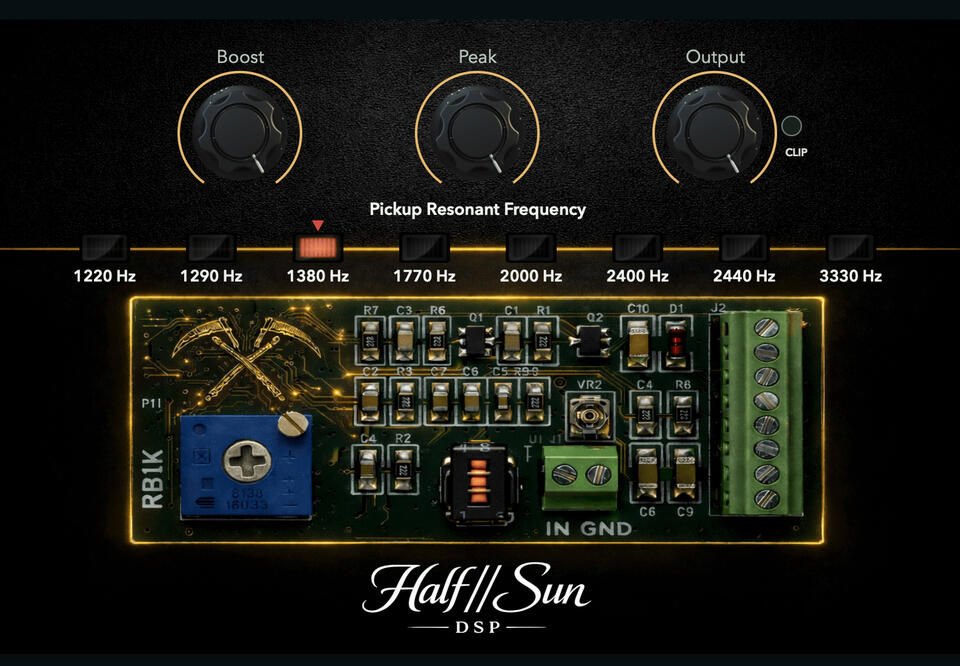This screenshot has width=960, height=666.
Task: Choose the 1770 Hz pickup frequency
Action: (424, 247)
